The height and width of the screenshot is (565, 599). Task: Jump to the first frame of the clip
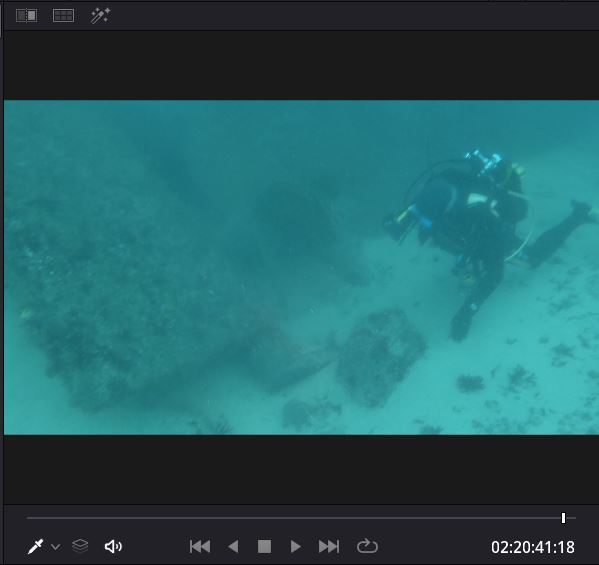pyautogui.click(x=200, y=546)
